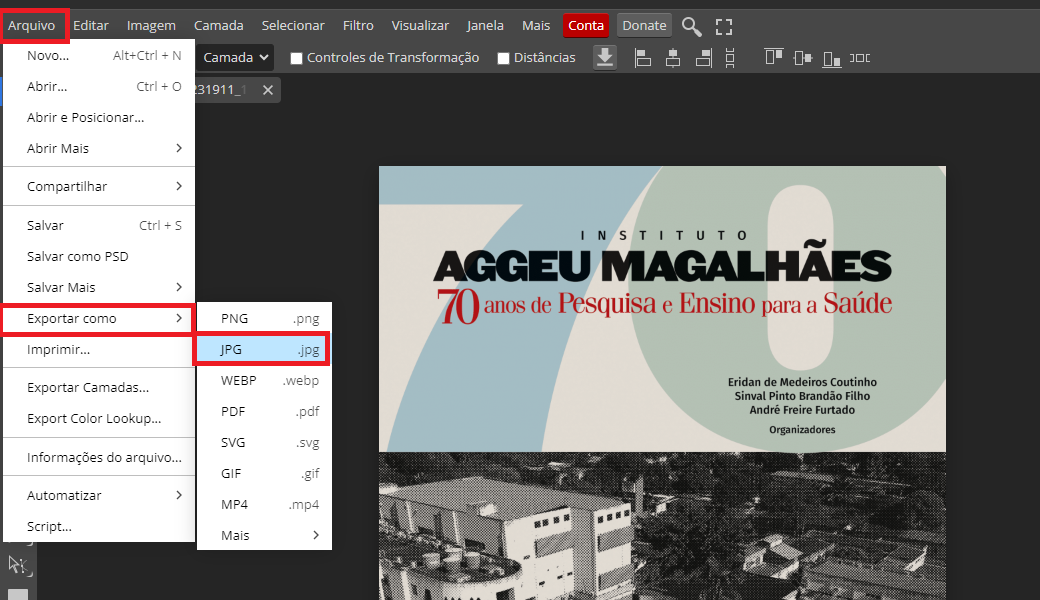Screen dimensions: 1040x600
Task: Open the Camada dropdown selector
Action: point(235,58)
